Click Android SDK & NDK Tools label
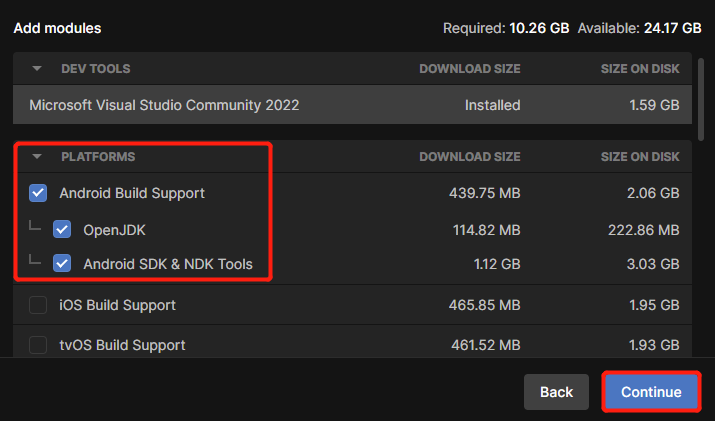 (168, 264)
